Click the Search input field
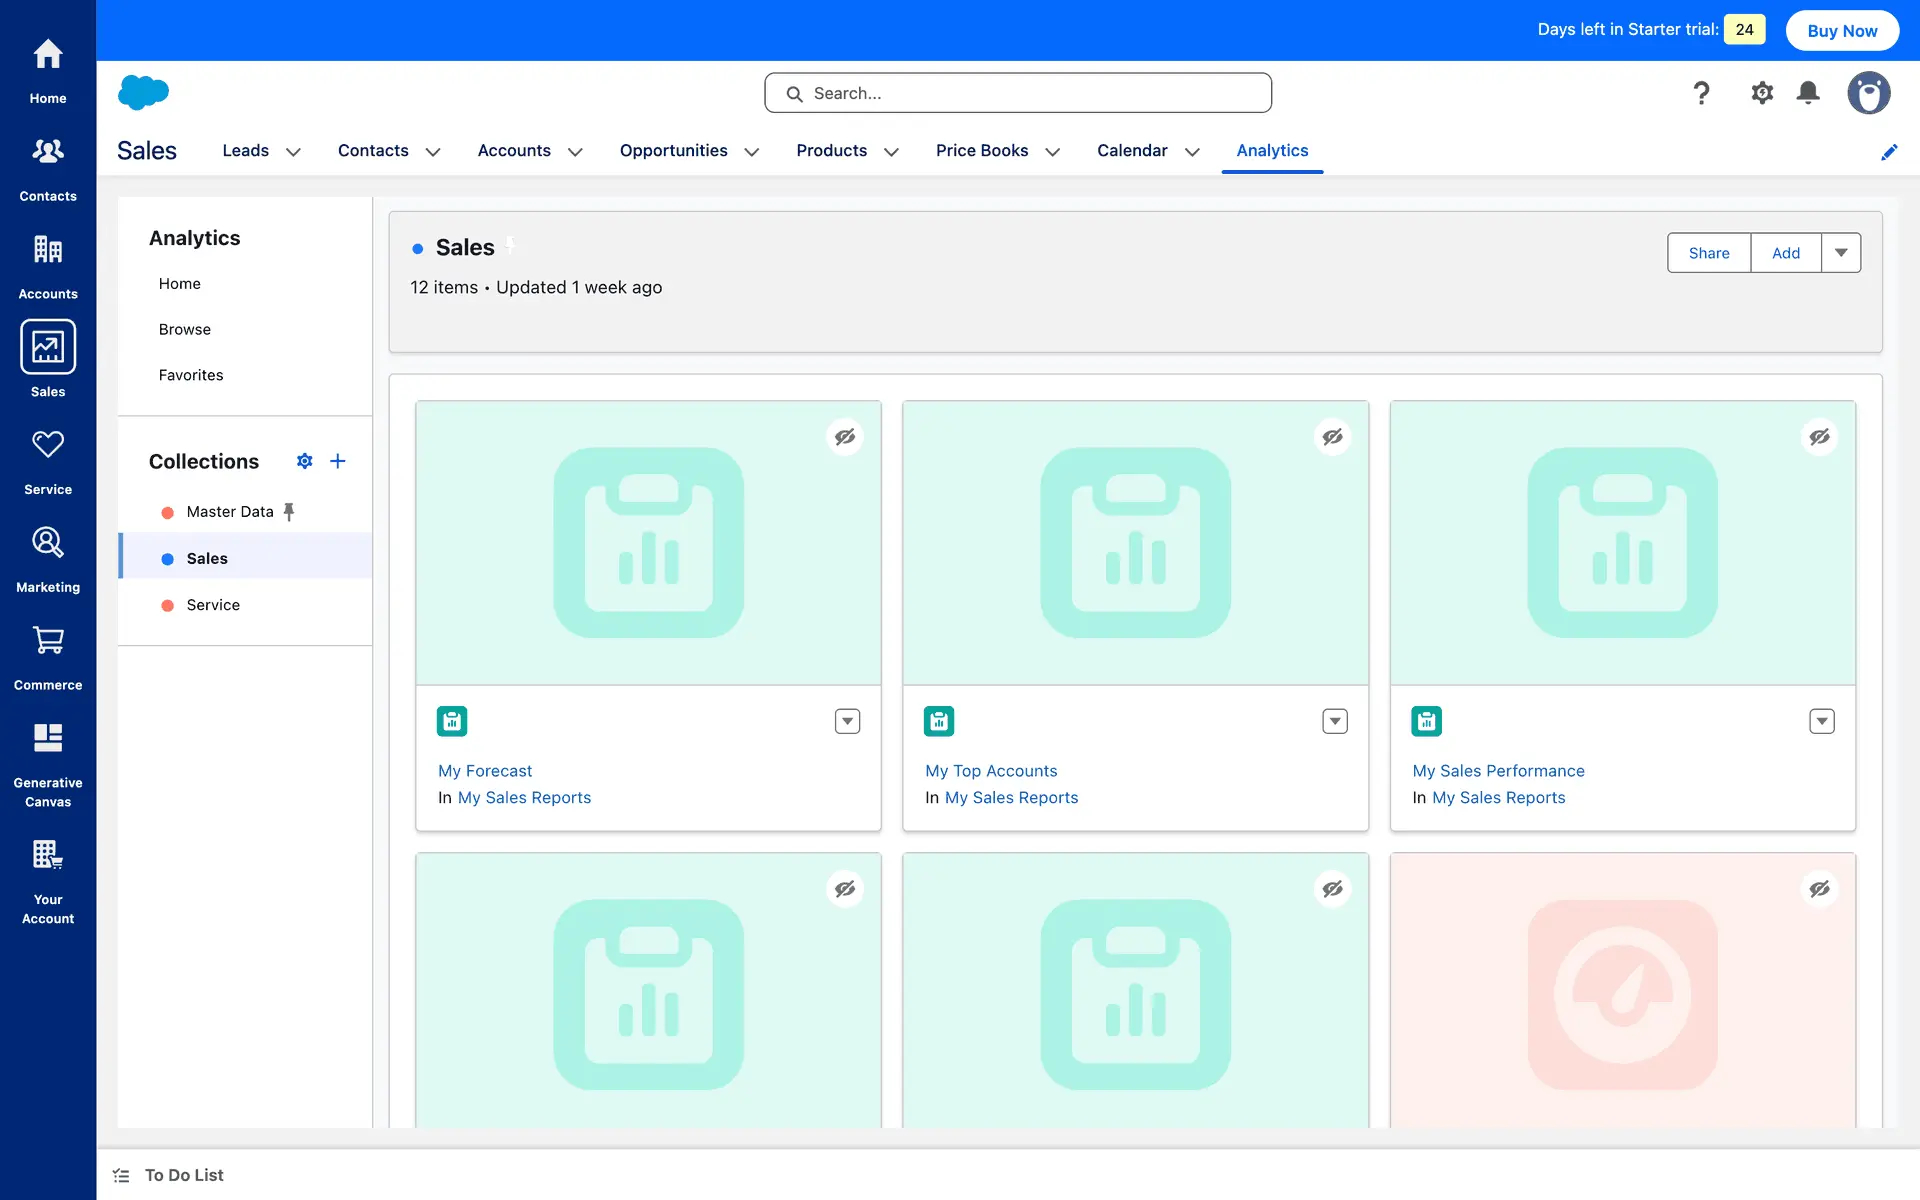The height and width of the screenshot is (1200, 1920). coord(1018,93)
